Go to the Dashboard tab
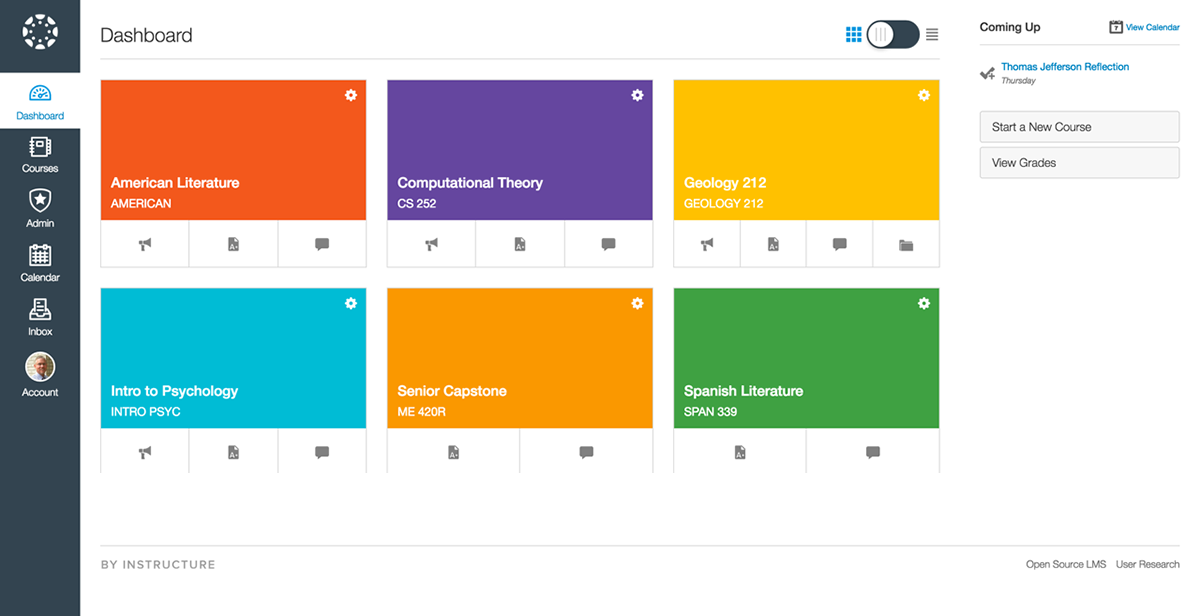1200x616 pixels. 40,102
